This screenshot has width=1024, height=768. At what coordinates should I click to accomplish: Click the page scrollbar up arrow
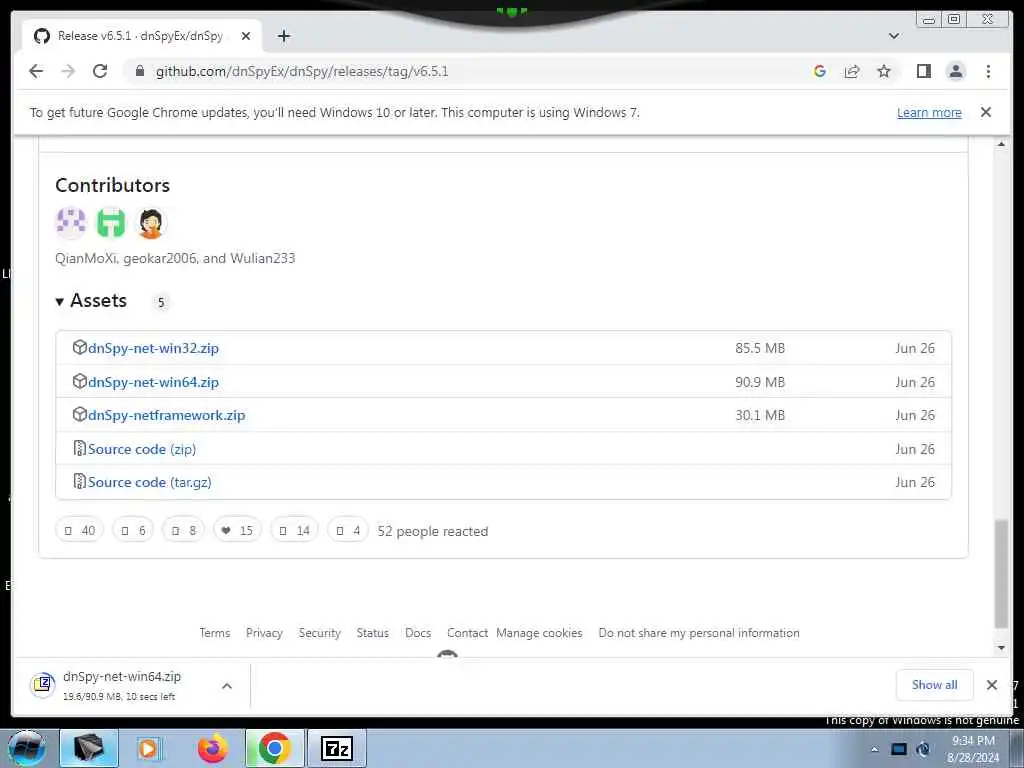[x=1001, y=144]
